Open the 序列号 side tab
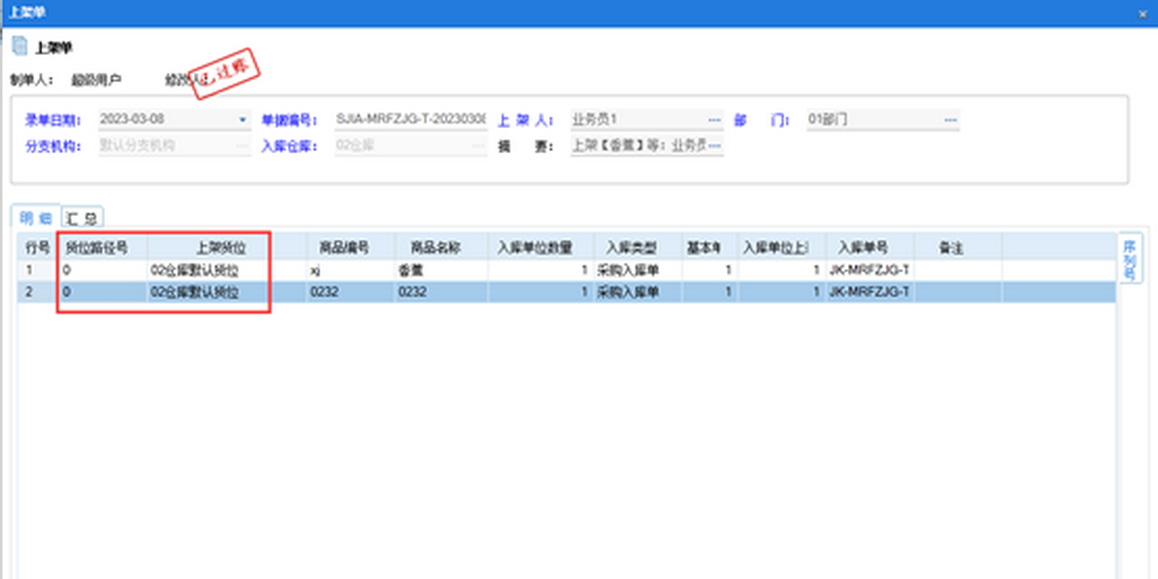Screen dimensions: 1158x579 tap(1130, 259)
